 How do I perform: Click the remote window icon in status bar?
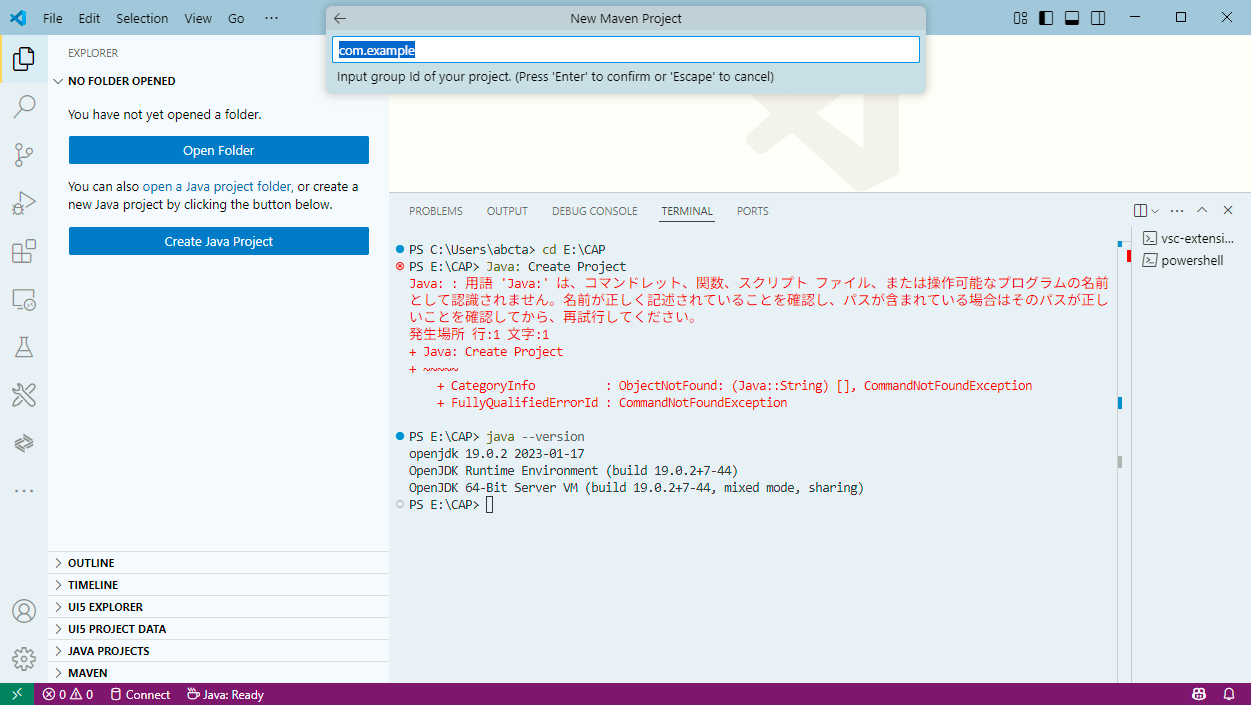click(17, 694)
